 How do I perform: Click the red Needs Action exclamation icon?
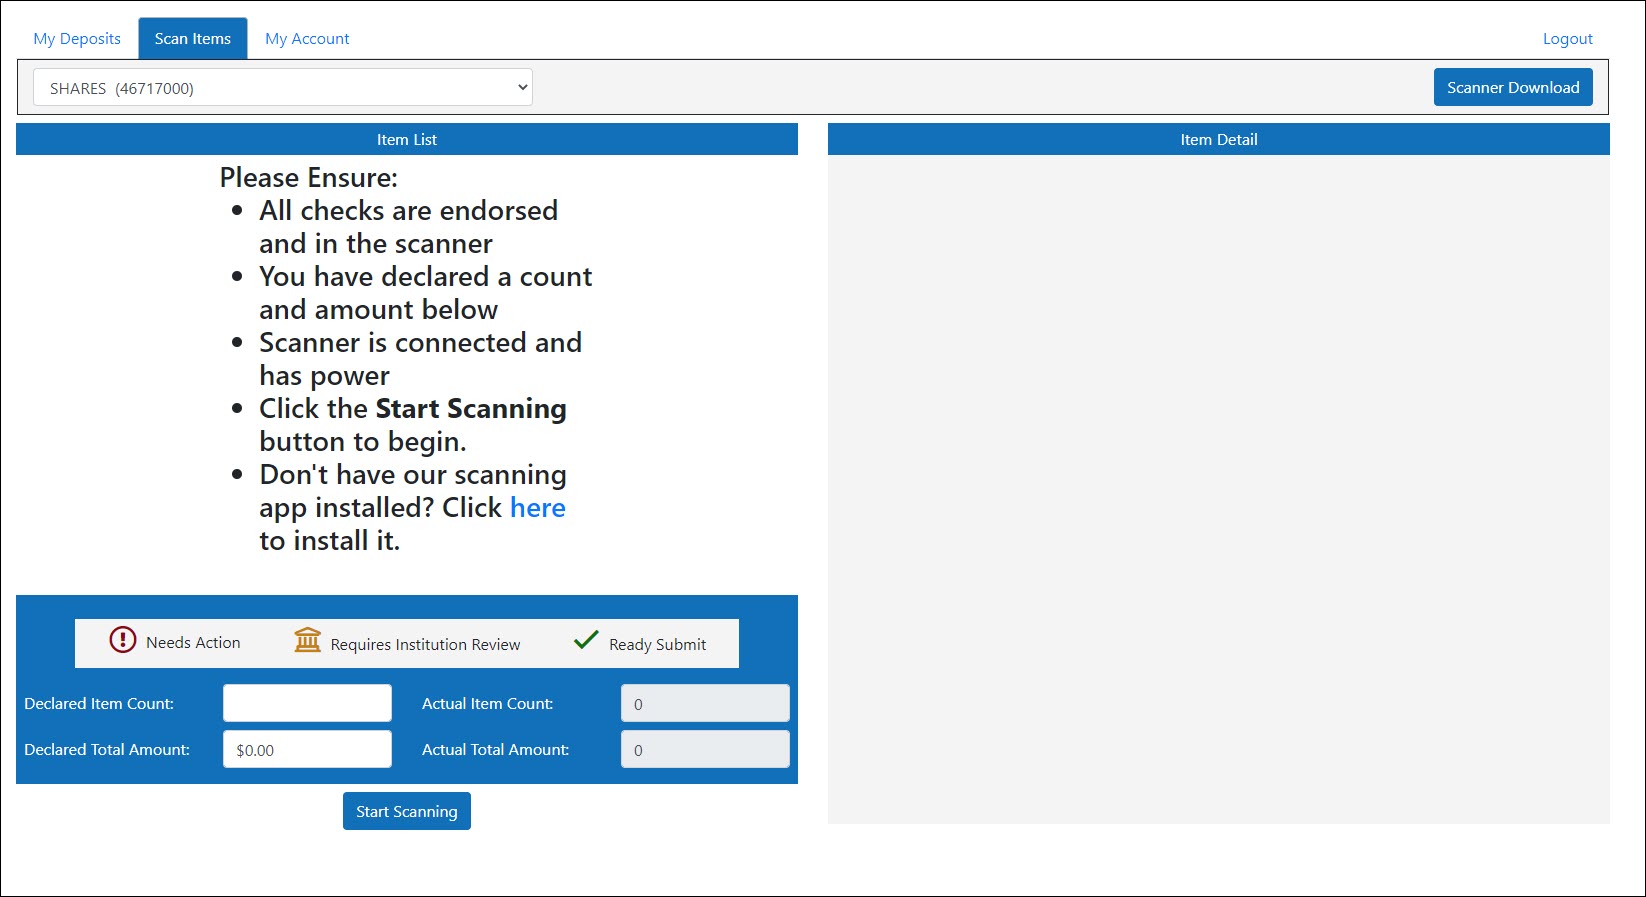pyautogui.click(x=122, y=640)
